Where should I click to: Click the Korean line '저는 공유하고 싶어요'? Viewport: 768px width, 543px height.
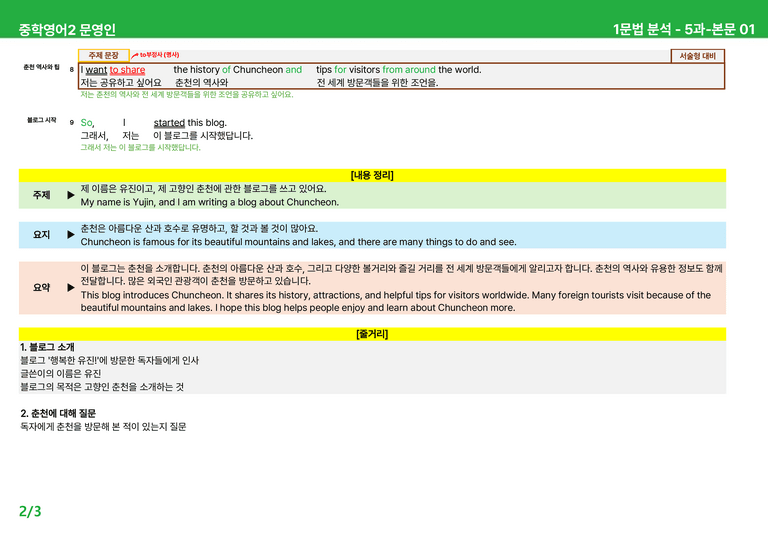121,82
